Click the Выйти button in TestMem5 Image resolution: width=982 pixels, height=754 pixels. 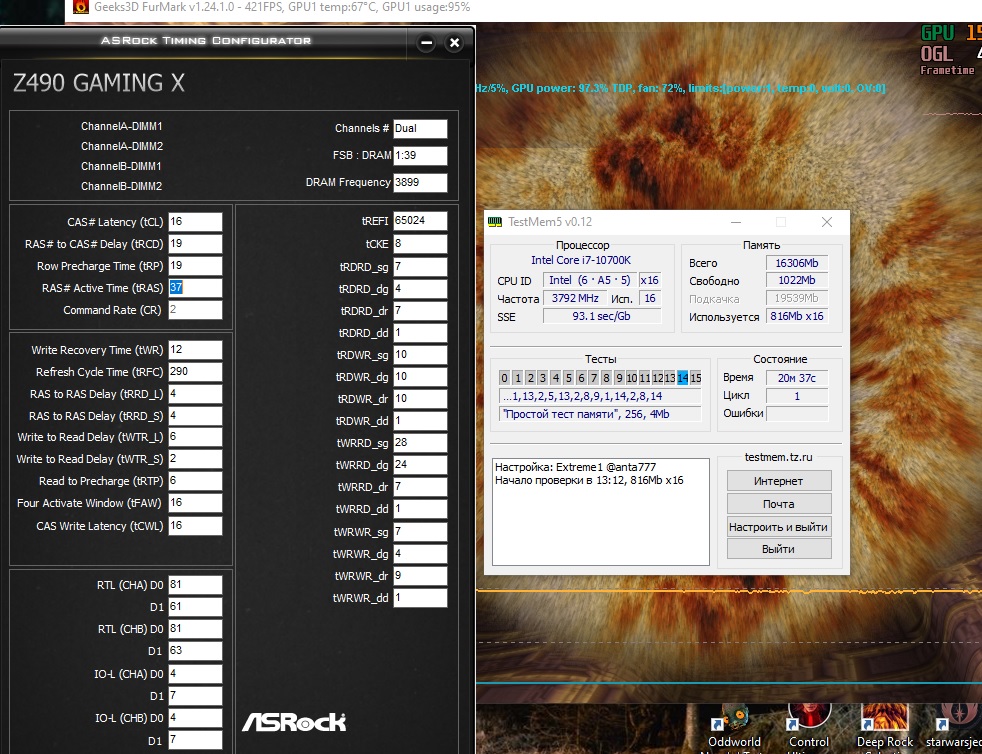(x=778, y=549)
